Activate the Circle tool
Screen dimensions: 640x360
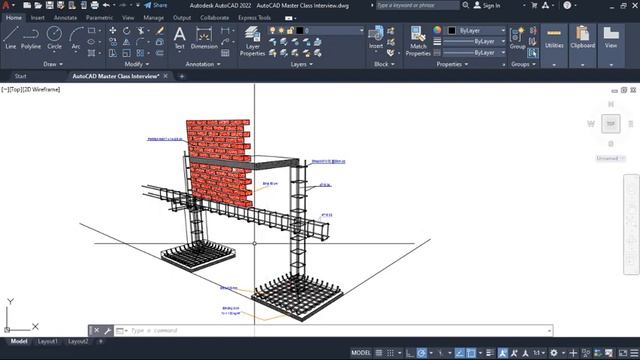click(x=54, y=38)
